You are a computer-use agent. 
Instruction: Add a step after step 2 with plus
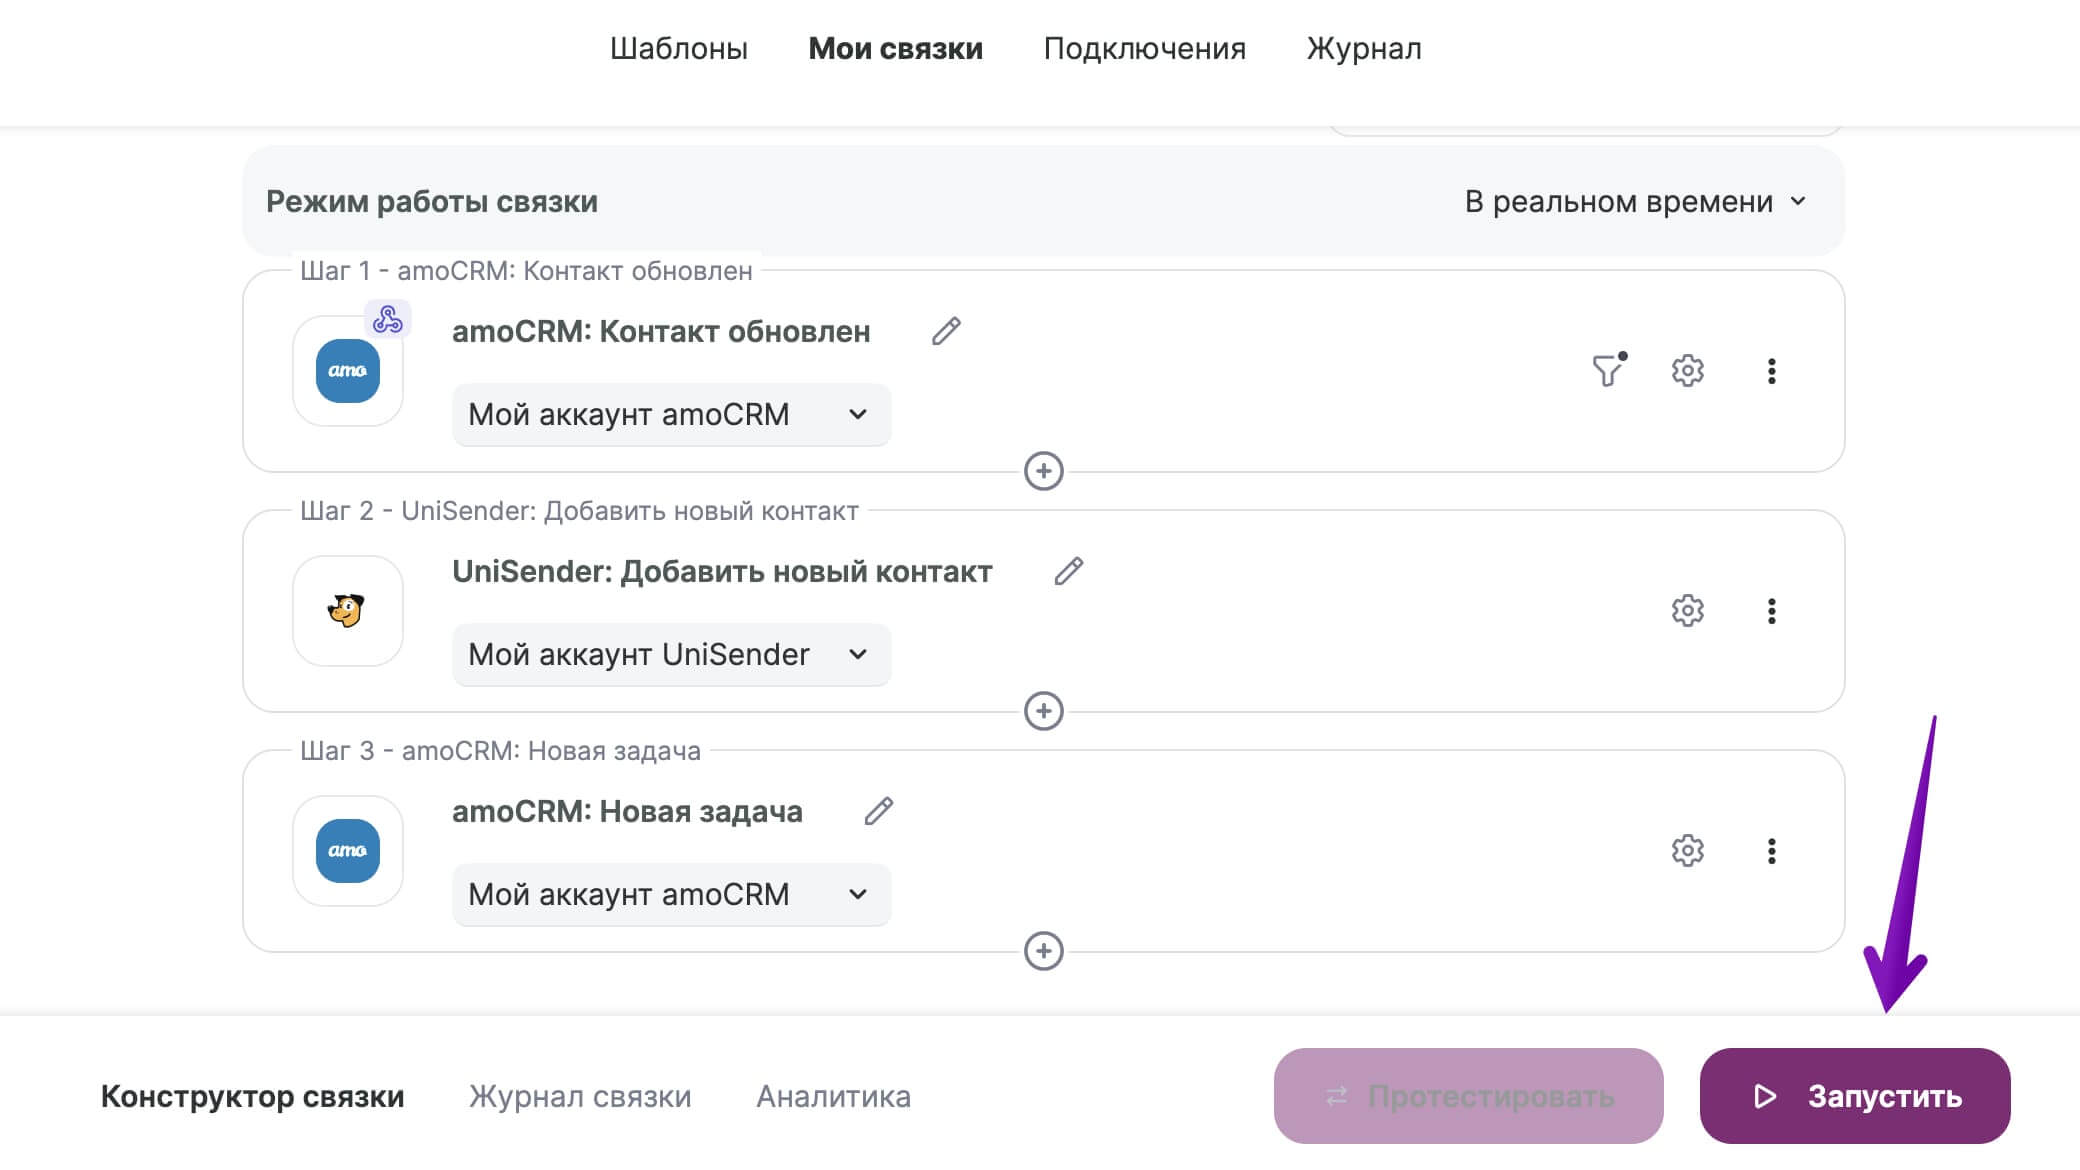click(1043, 711)
